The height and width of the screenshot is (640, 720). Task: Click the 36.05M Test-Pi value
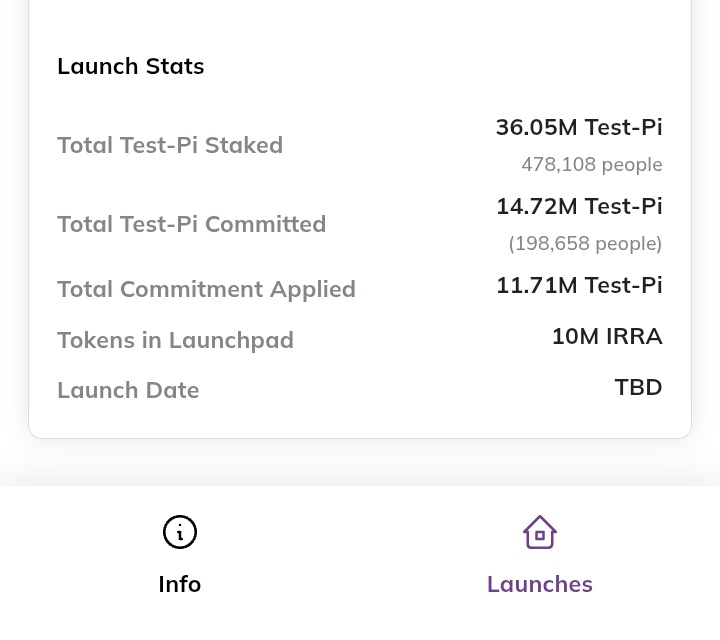pyautogui.click(x=579, y=127)
